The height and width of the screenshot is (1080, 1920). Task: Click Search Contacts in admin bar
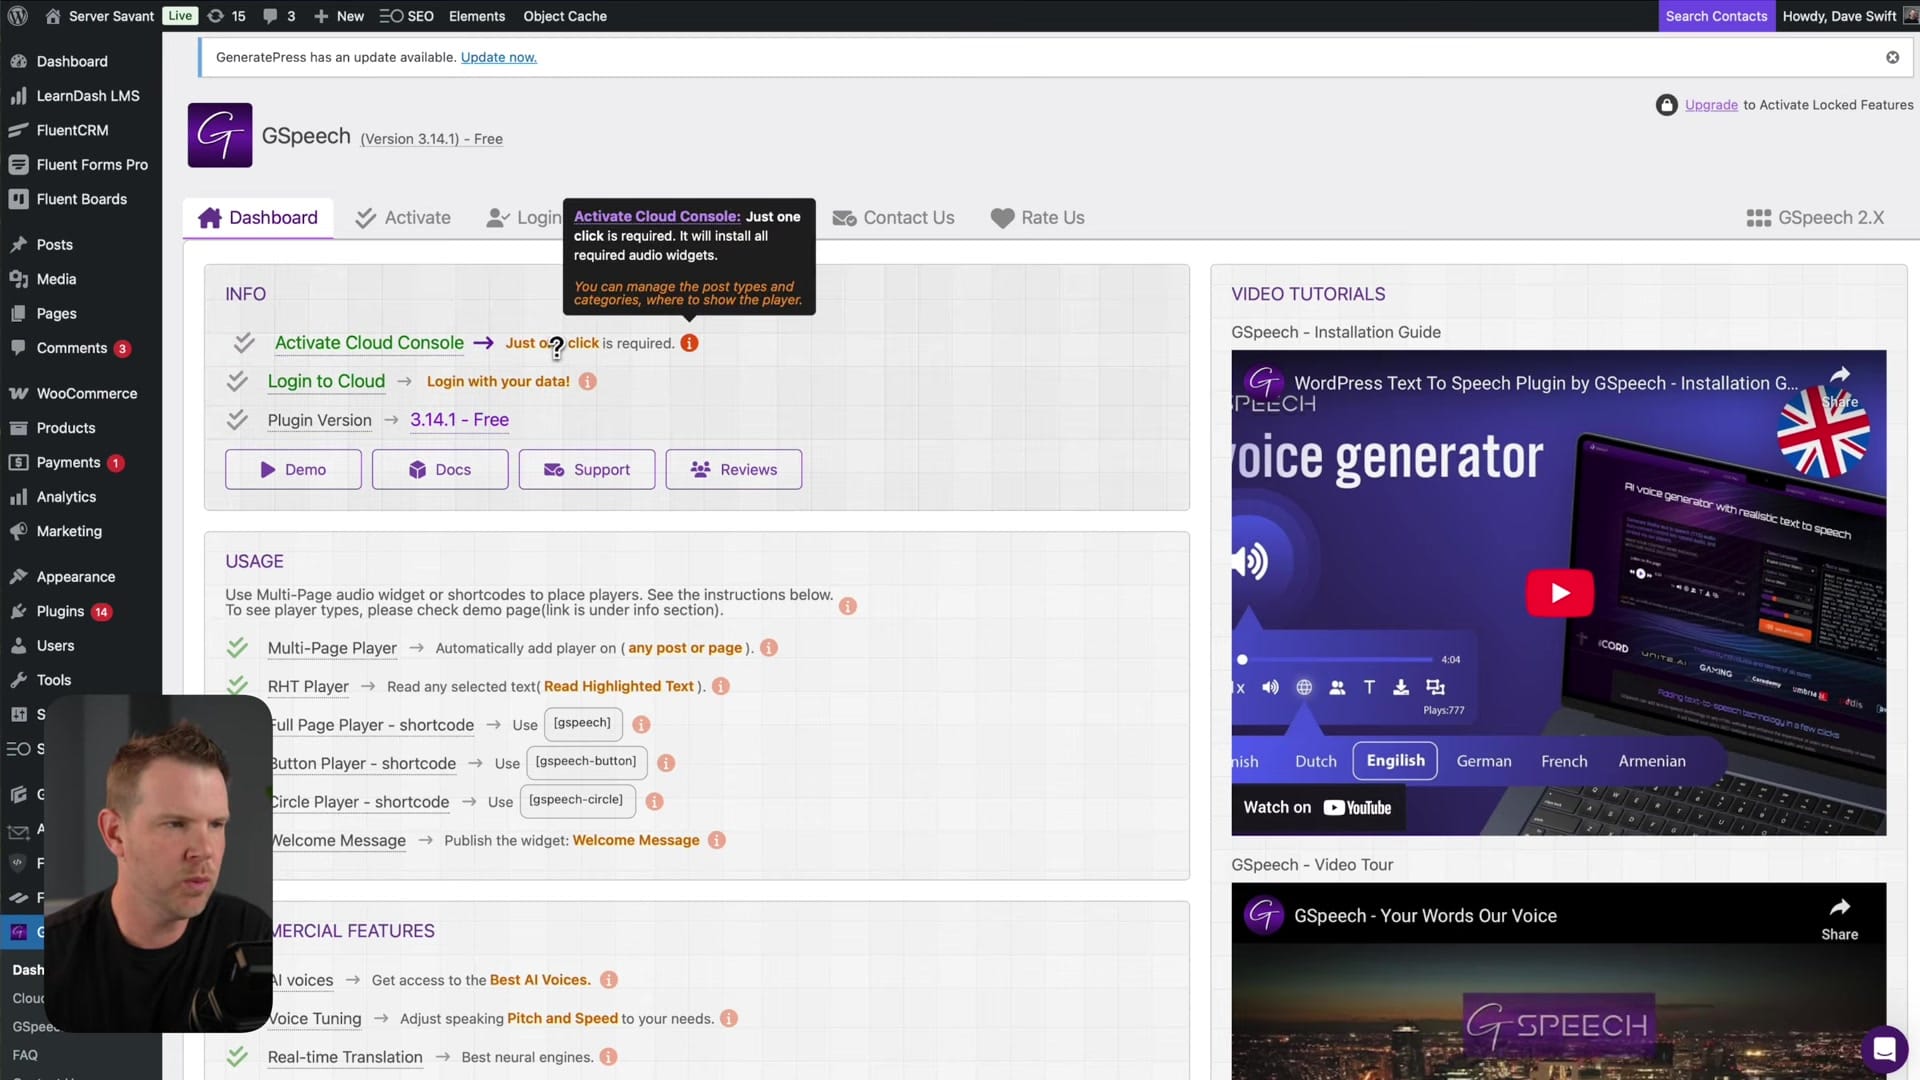coord(1716,16)
